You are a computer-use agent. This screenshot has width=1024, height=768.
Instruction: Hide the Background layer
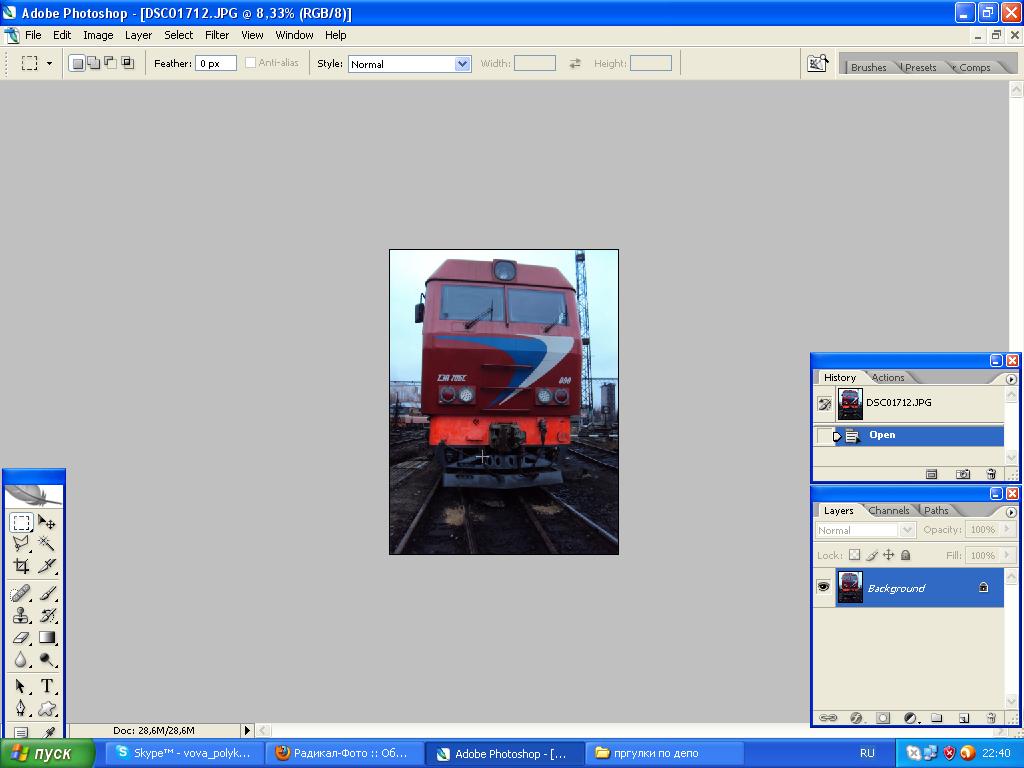(x=824, y=587)
